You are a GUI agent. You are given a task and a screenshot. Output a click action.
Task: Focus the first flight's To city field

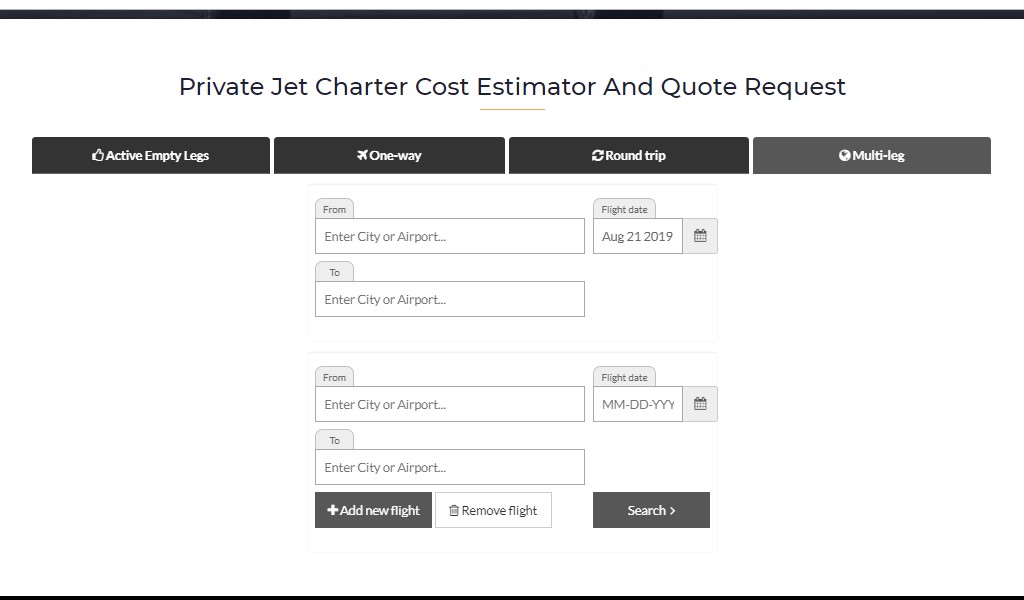pos(449,300)
